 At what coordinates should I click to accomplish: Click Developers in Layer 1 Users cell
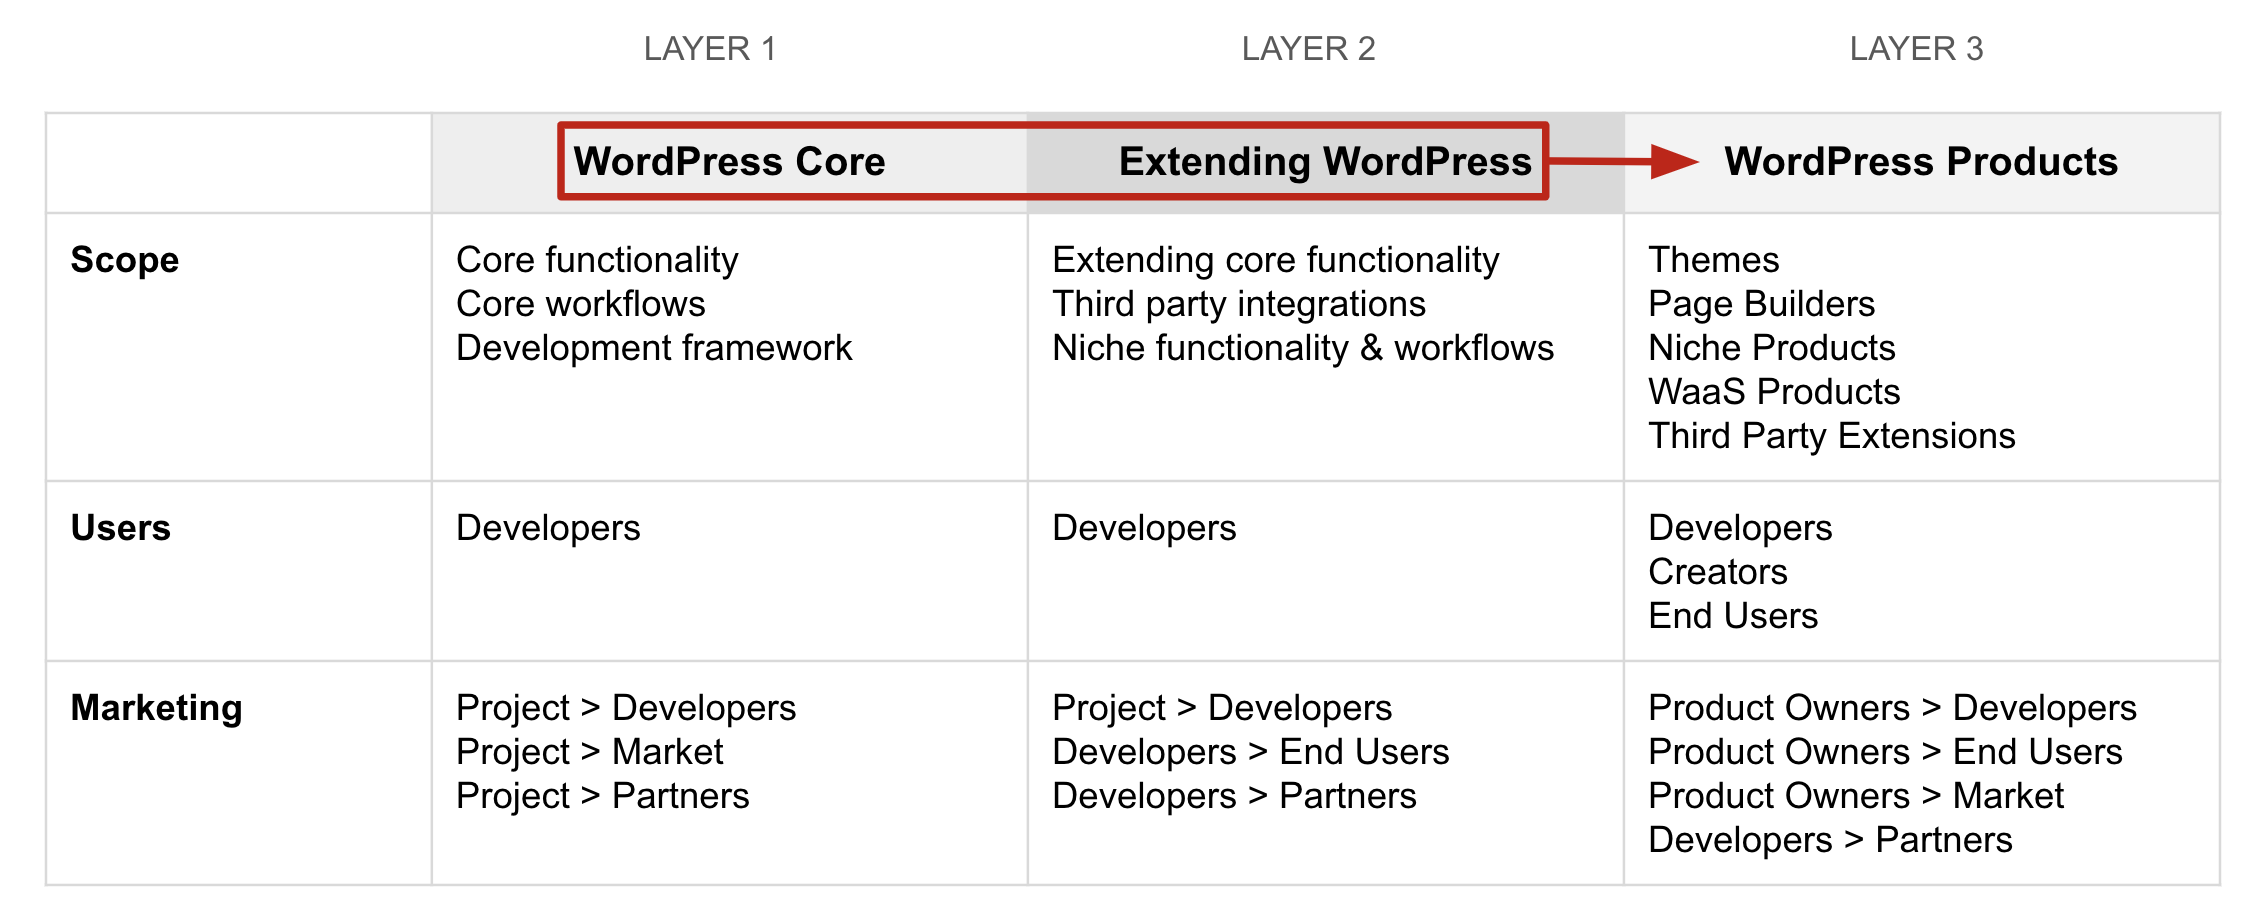coord(548,528)
